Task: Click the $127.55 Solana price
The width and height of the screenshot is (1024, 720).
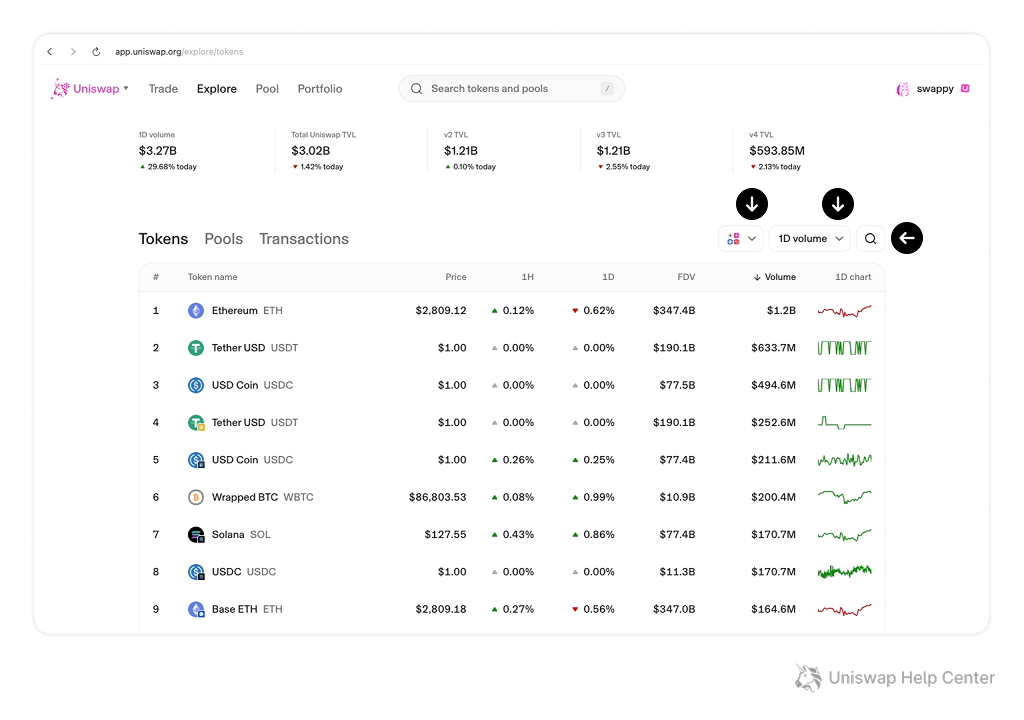Action: [x=445, y=534]
